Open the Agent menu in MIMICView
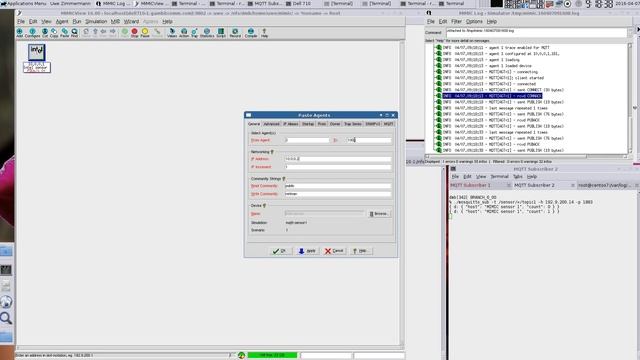Viewport: 640px width, 360px height. tap(62, 21)
